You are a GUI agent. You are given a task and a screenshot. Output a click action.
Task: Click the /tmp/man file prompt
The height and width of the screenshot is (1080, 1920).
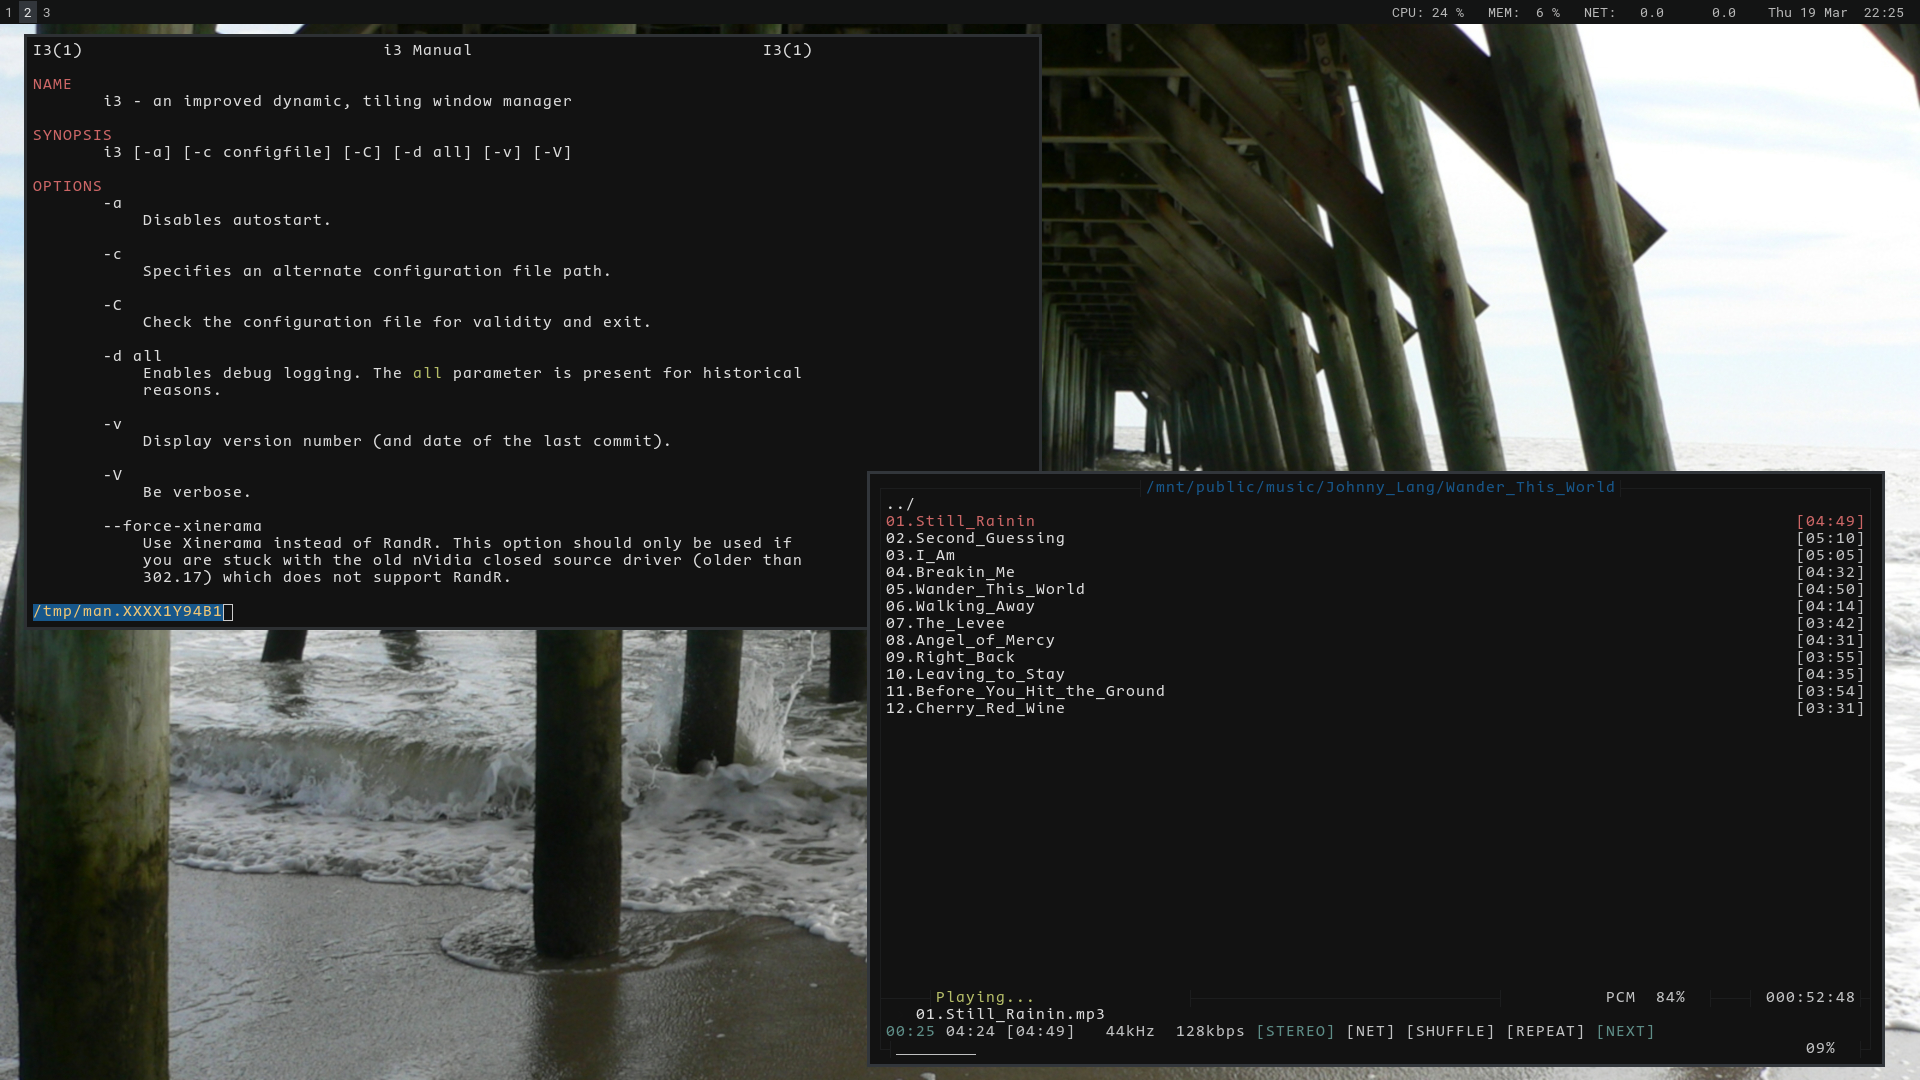tap(128, 611)
